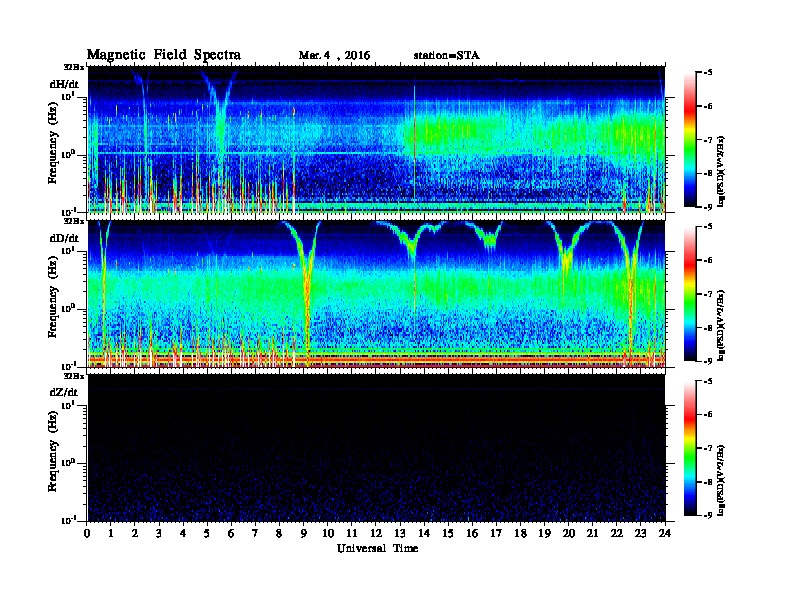
Task: Click the hour 0 tick label on time axis
Action: pyautogui.click(x=87, y=533)
